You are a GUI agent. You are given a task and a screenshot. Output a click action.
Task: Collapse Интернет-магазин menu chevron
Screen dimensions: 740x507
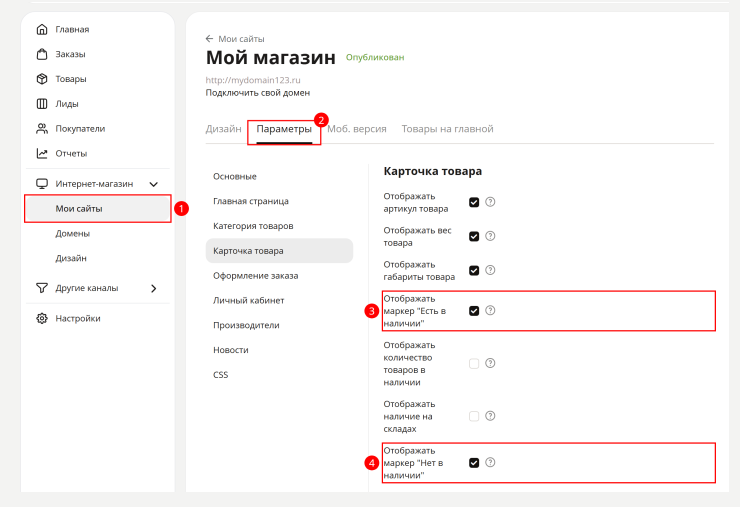153,184
